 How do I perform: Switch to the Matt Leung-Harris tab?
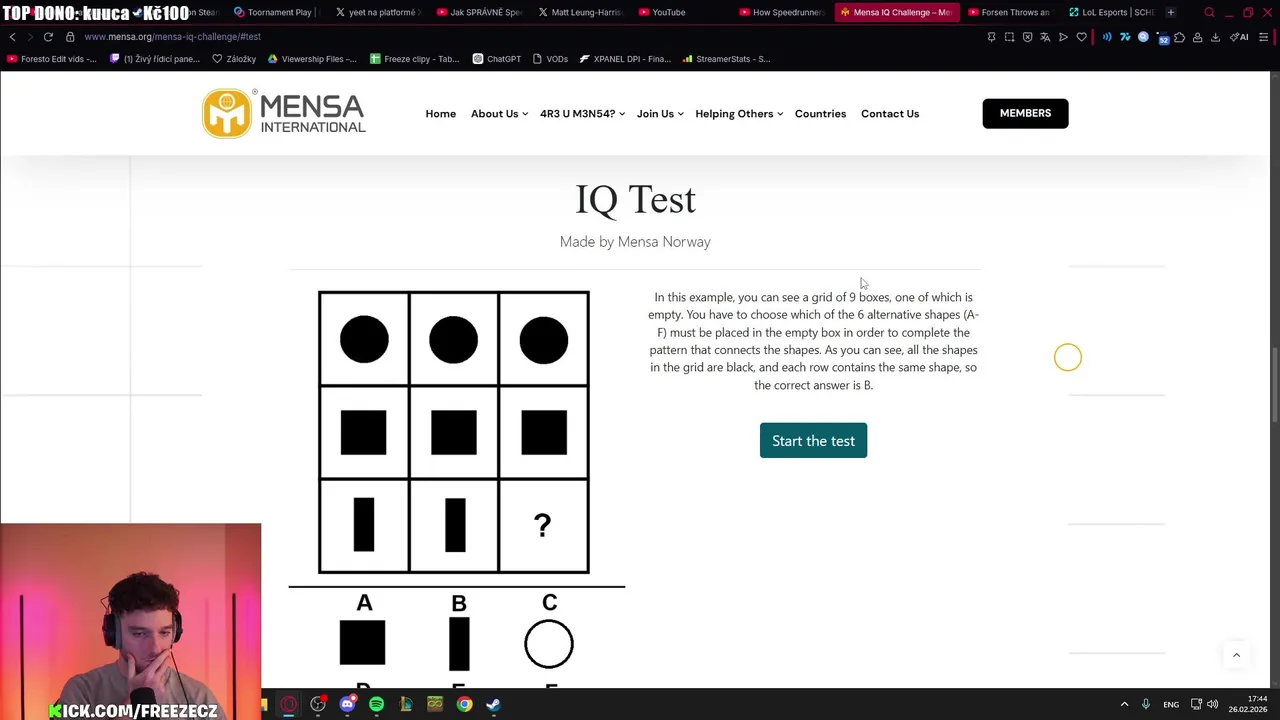[x=581, y=12]
